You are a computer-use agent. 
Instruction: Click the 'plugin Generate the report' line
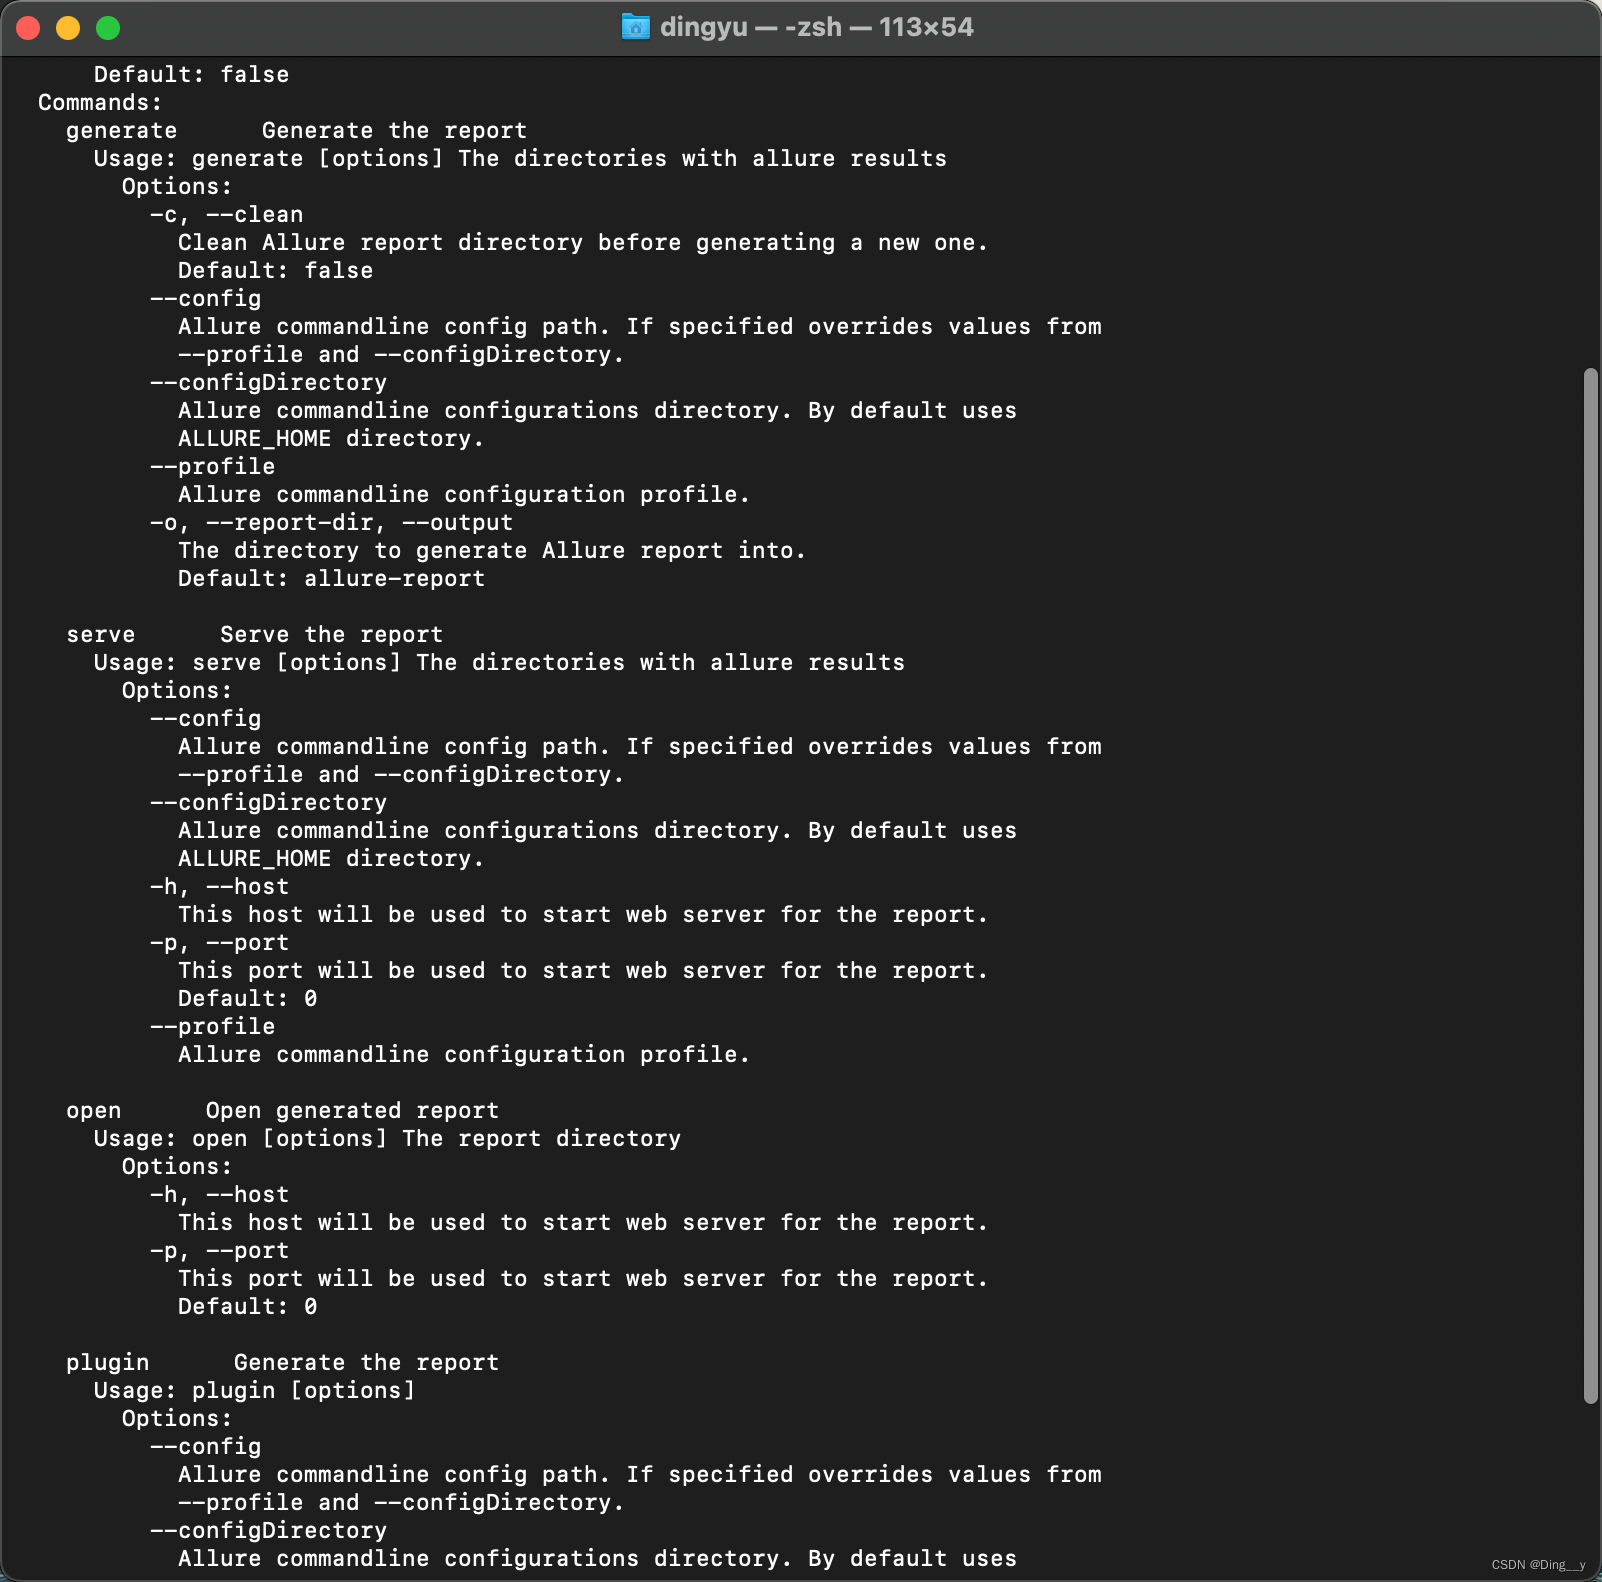click(282, 1363)
